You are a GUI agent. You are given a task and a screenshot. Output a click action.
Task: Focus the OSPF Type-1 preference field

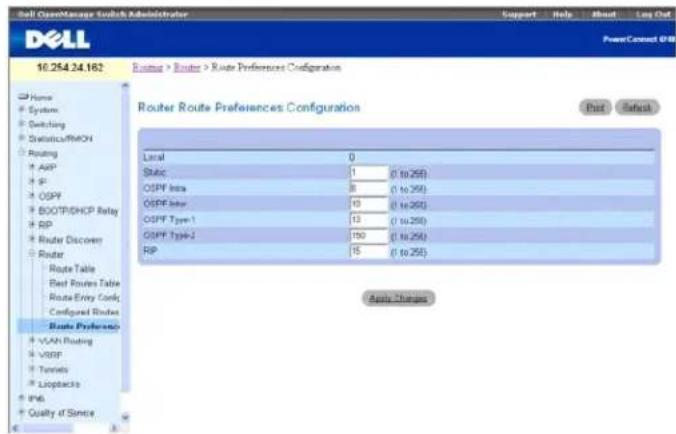(369, 220)
